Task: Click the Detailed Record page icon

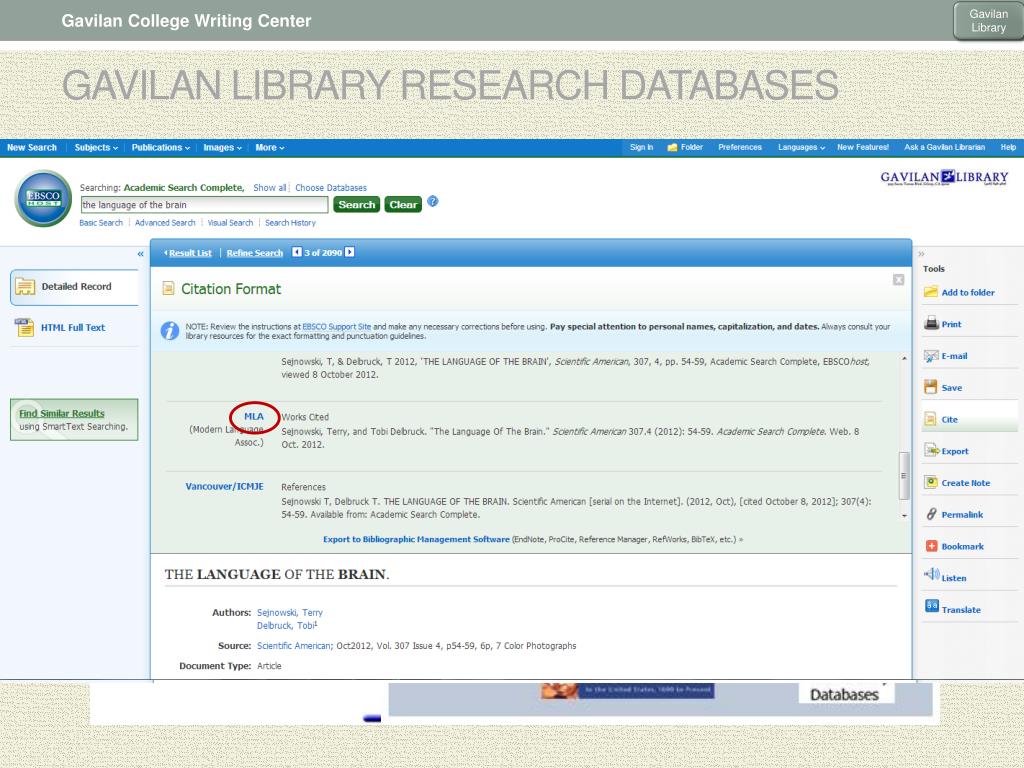Action: point(25,286)
